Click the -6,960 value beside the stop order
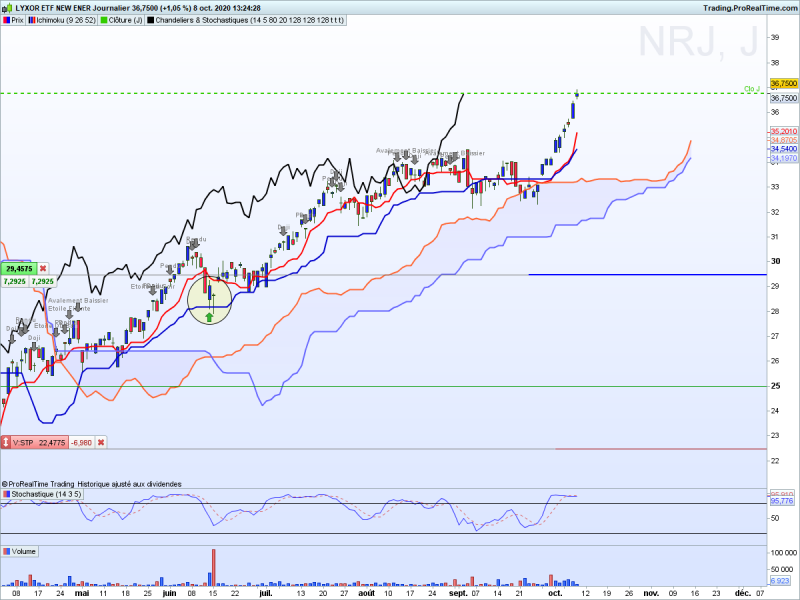The width and height of the screenshot is (800, 600). pos(82,442)
